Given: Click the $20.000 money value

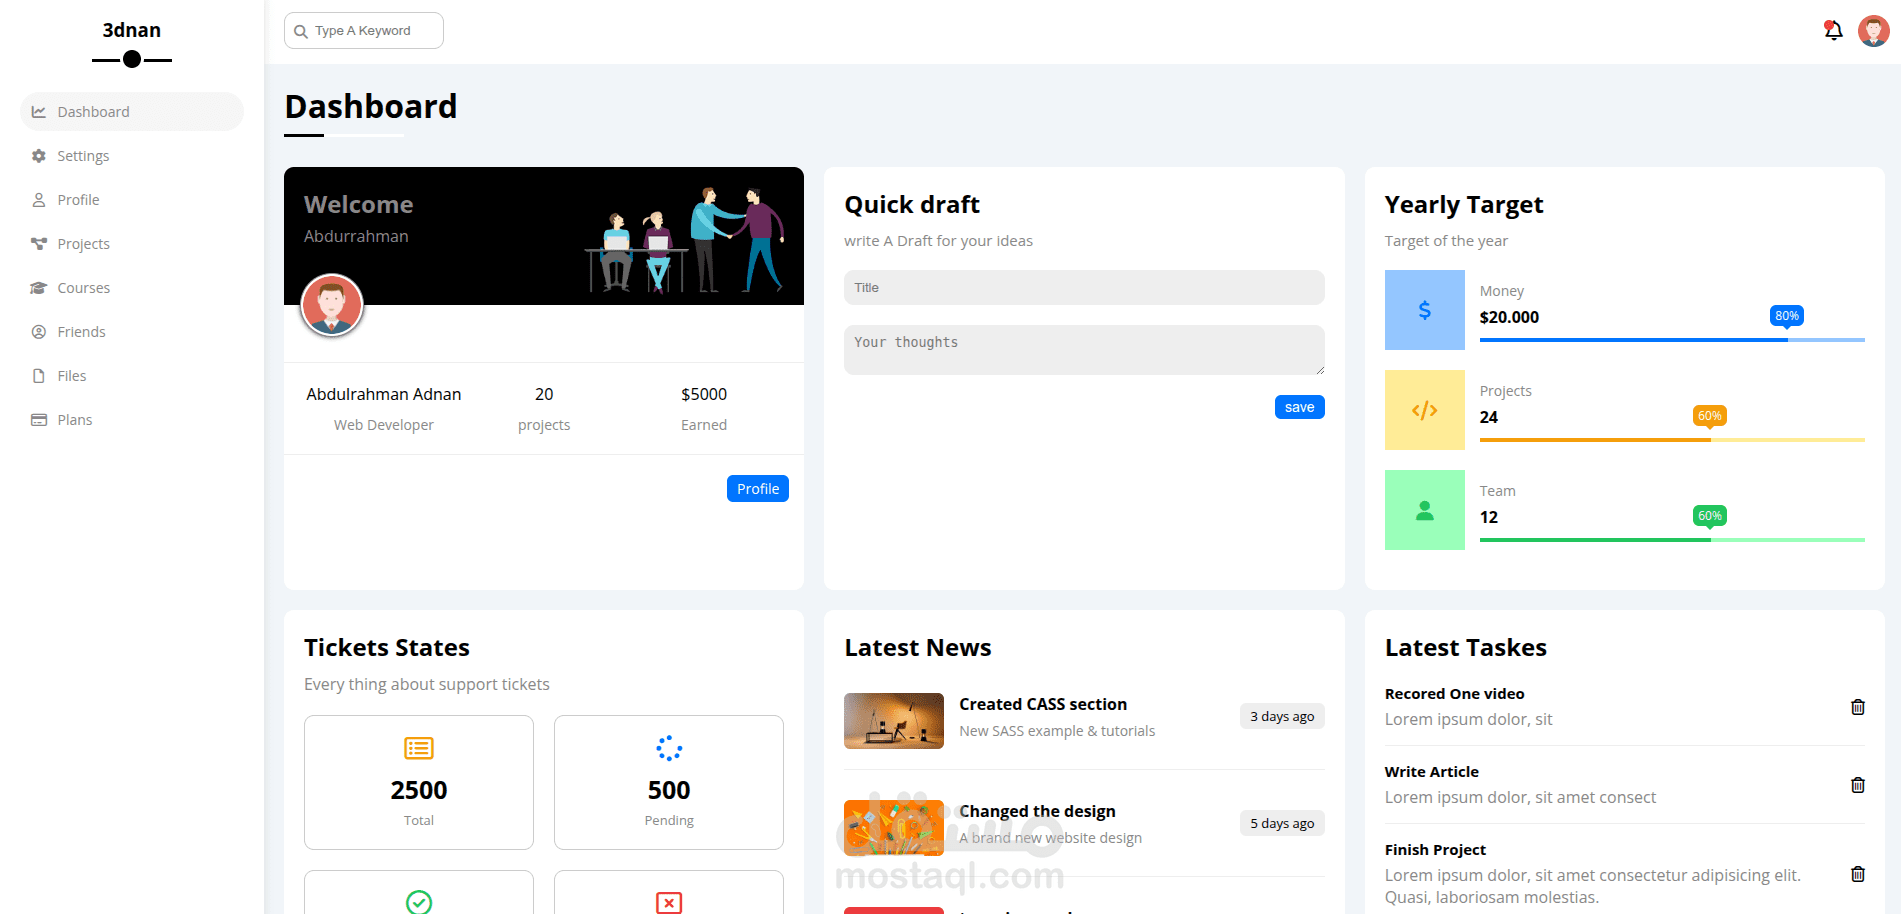Looking at the screenshot, I should tap(1509, 317).
